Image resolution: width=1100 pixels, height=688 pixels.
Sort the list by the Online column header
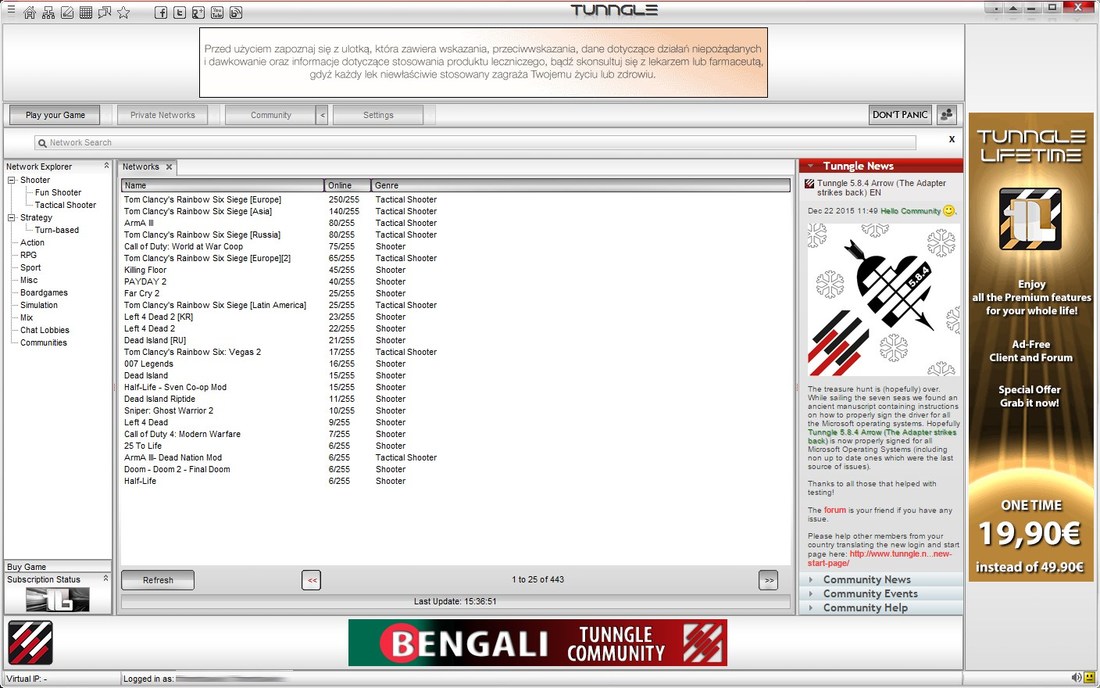347,186
